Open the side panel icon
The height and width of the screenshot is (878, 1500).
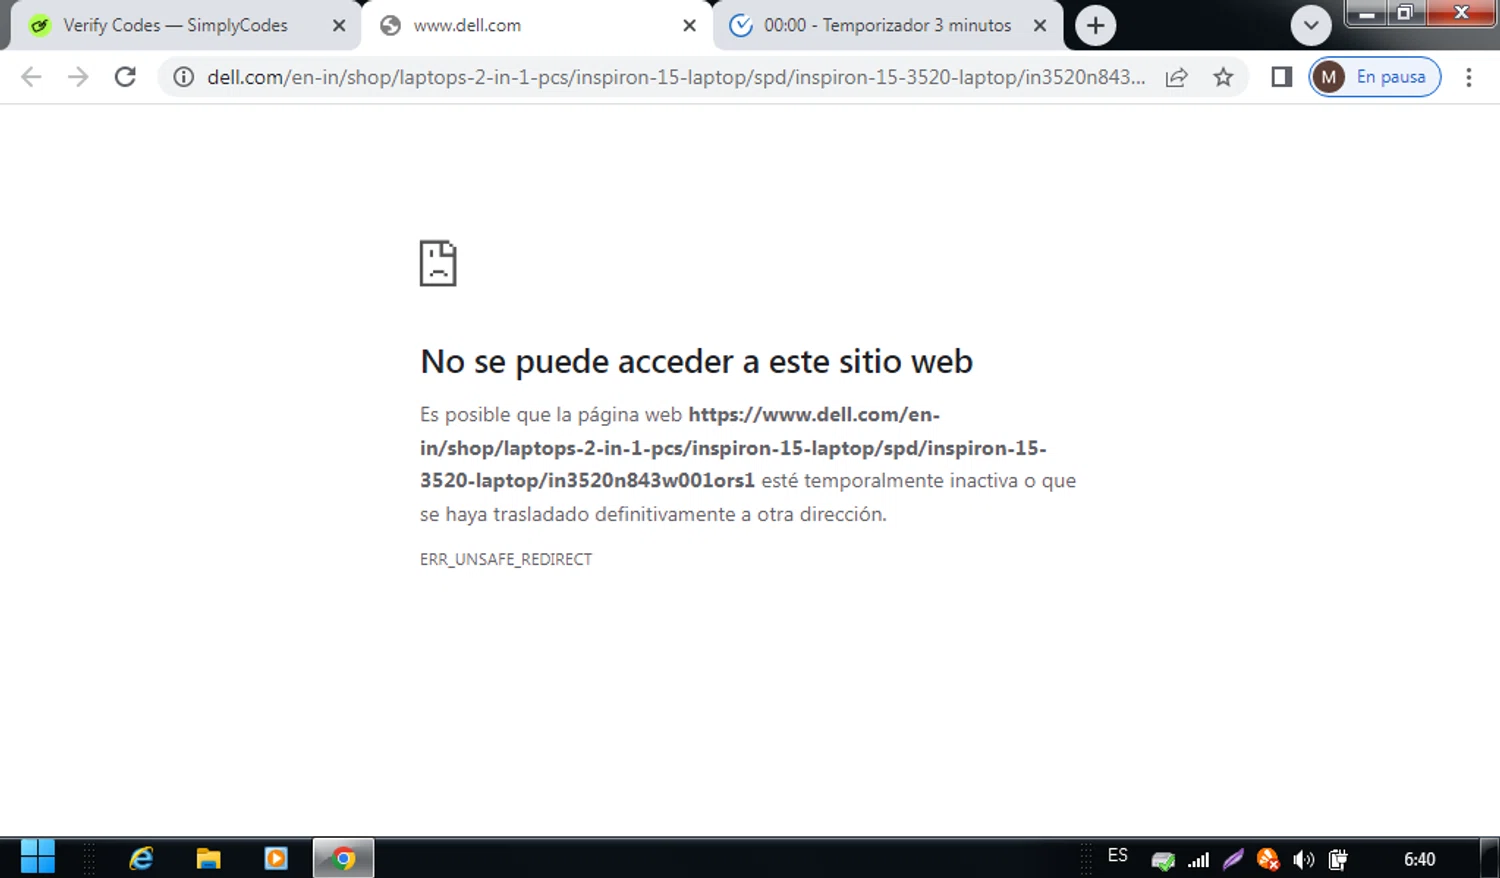(x=1281, y=77)
